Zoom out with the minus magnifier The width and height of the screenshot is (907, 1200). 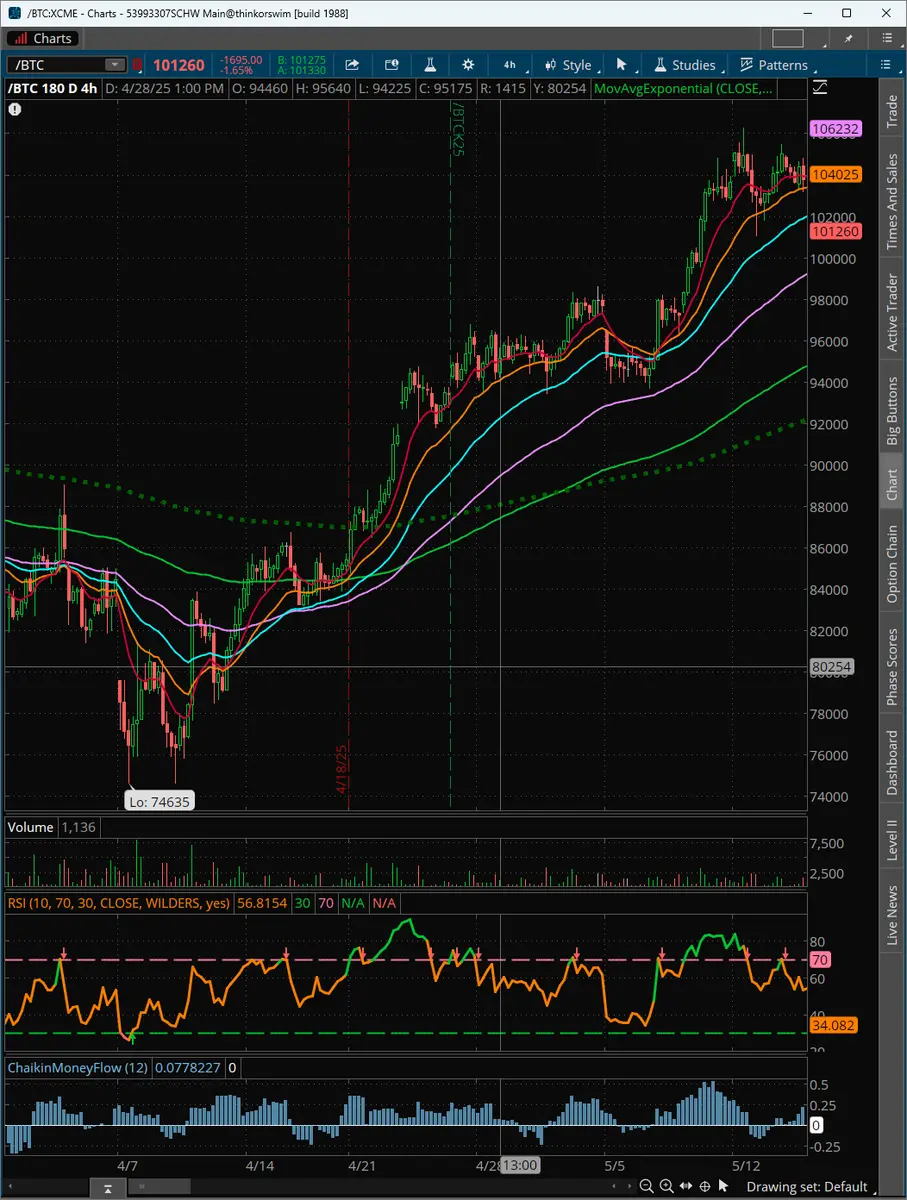(x=648, y=1187)
